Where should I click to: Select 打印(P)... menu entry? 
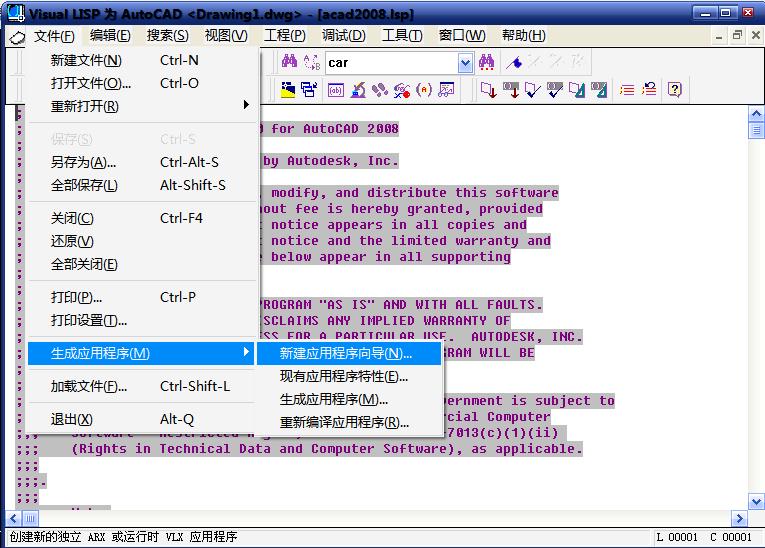pos(141,297)
